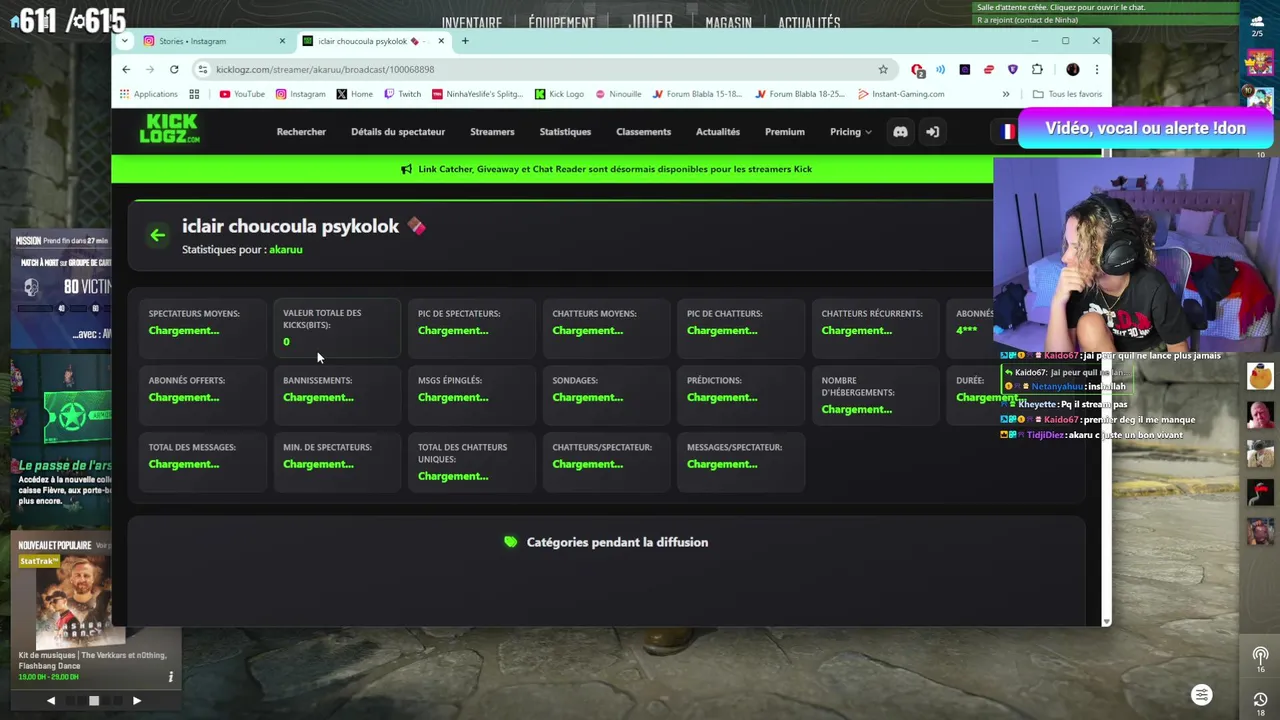Open the tab search chevron in Chrome
The height and width of the screenshot is (720, 1280).
click(x=124, y=41)
